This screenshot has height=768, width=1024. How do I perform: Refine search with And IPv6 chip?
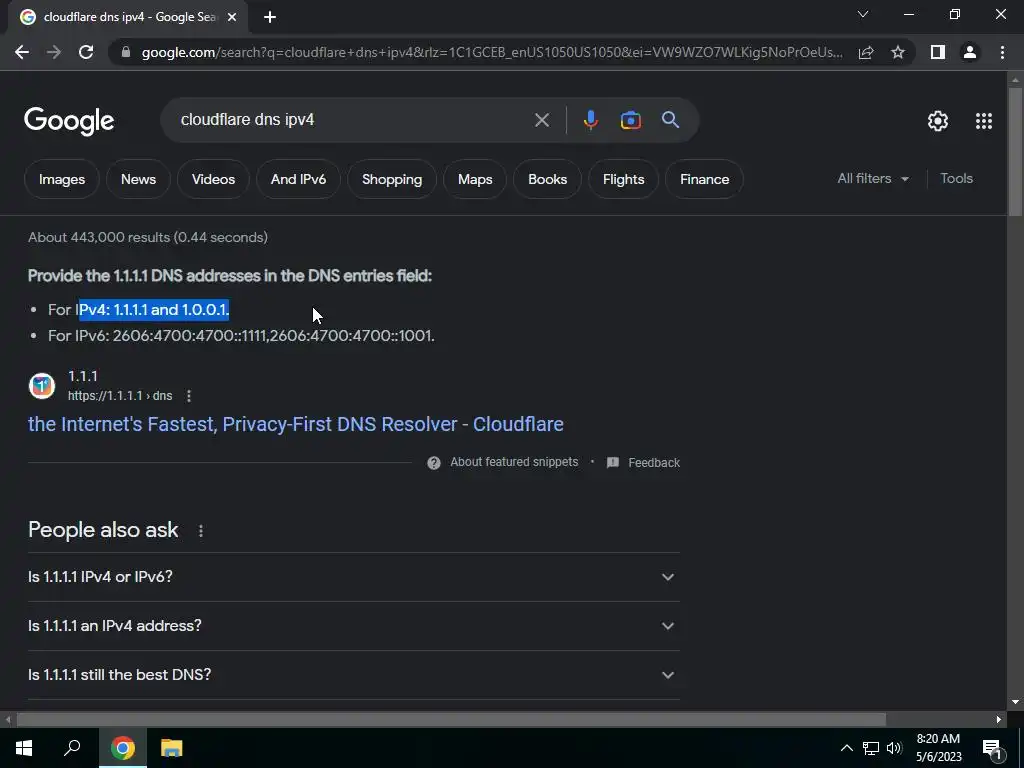(x=298, y=179)
